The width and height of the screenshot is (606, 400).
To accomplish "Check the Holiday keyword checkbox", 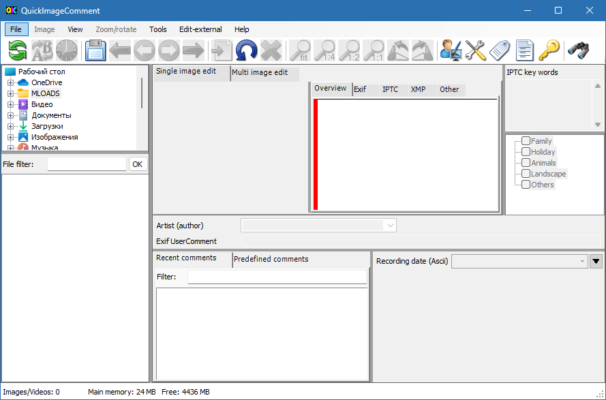I will (526, 151).
